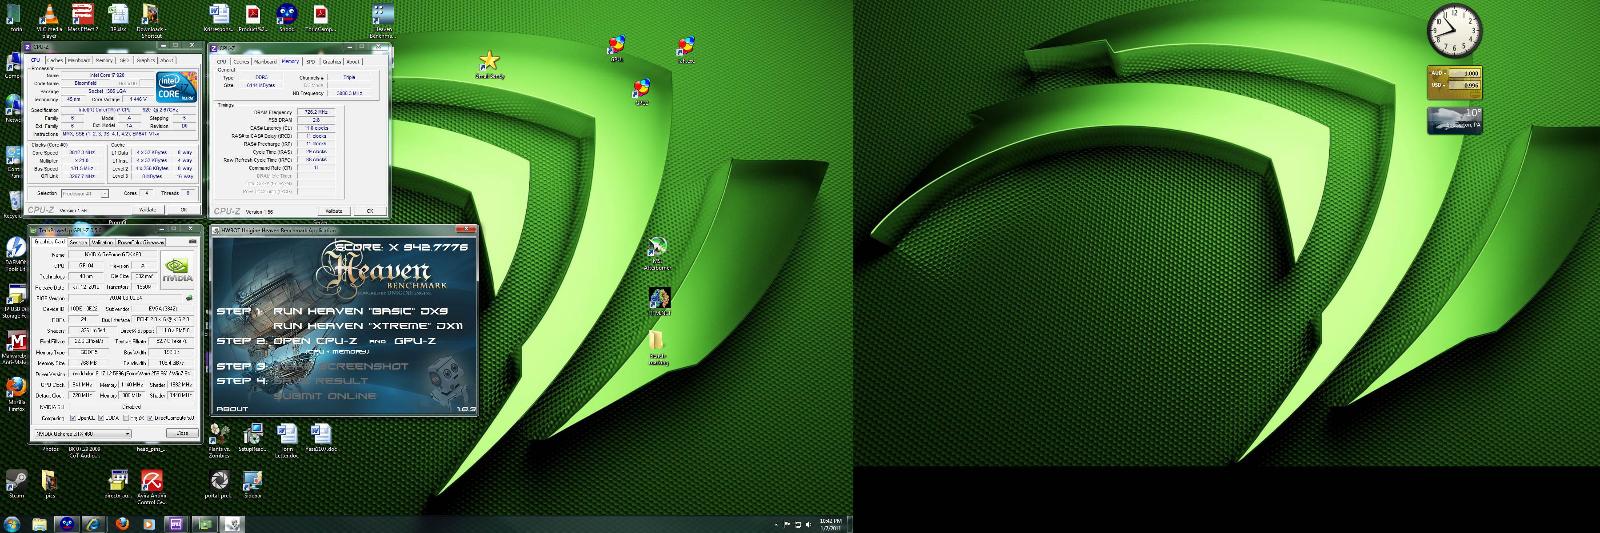Open Avira AntiVir Control Center icon
The image size is (1600, 533).
pyautogui.click(x=152, y=485)
